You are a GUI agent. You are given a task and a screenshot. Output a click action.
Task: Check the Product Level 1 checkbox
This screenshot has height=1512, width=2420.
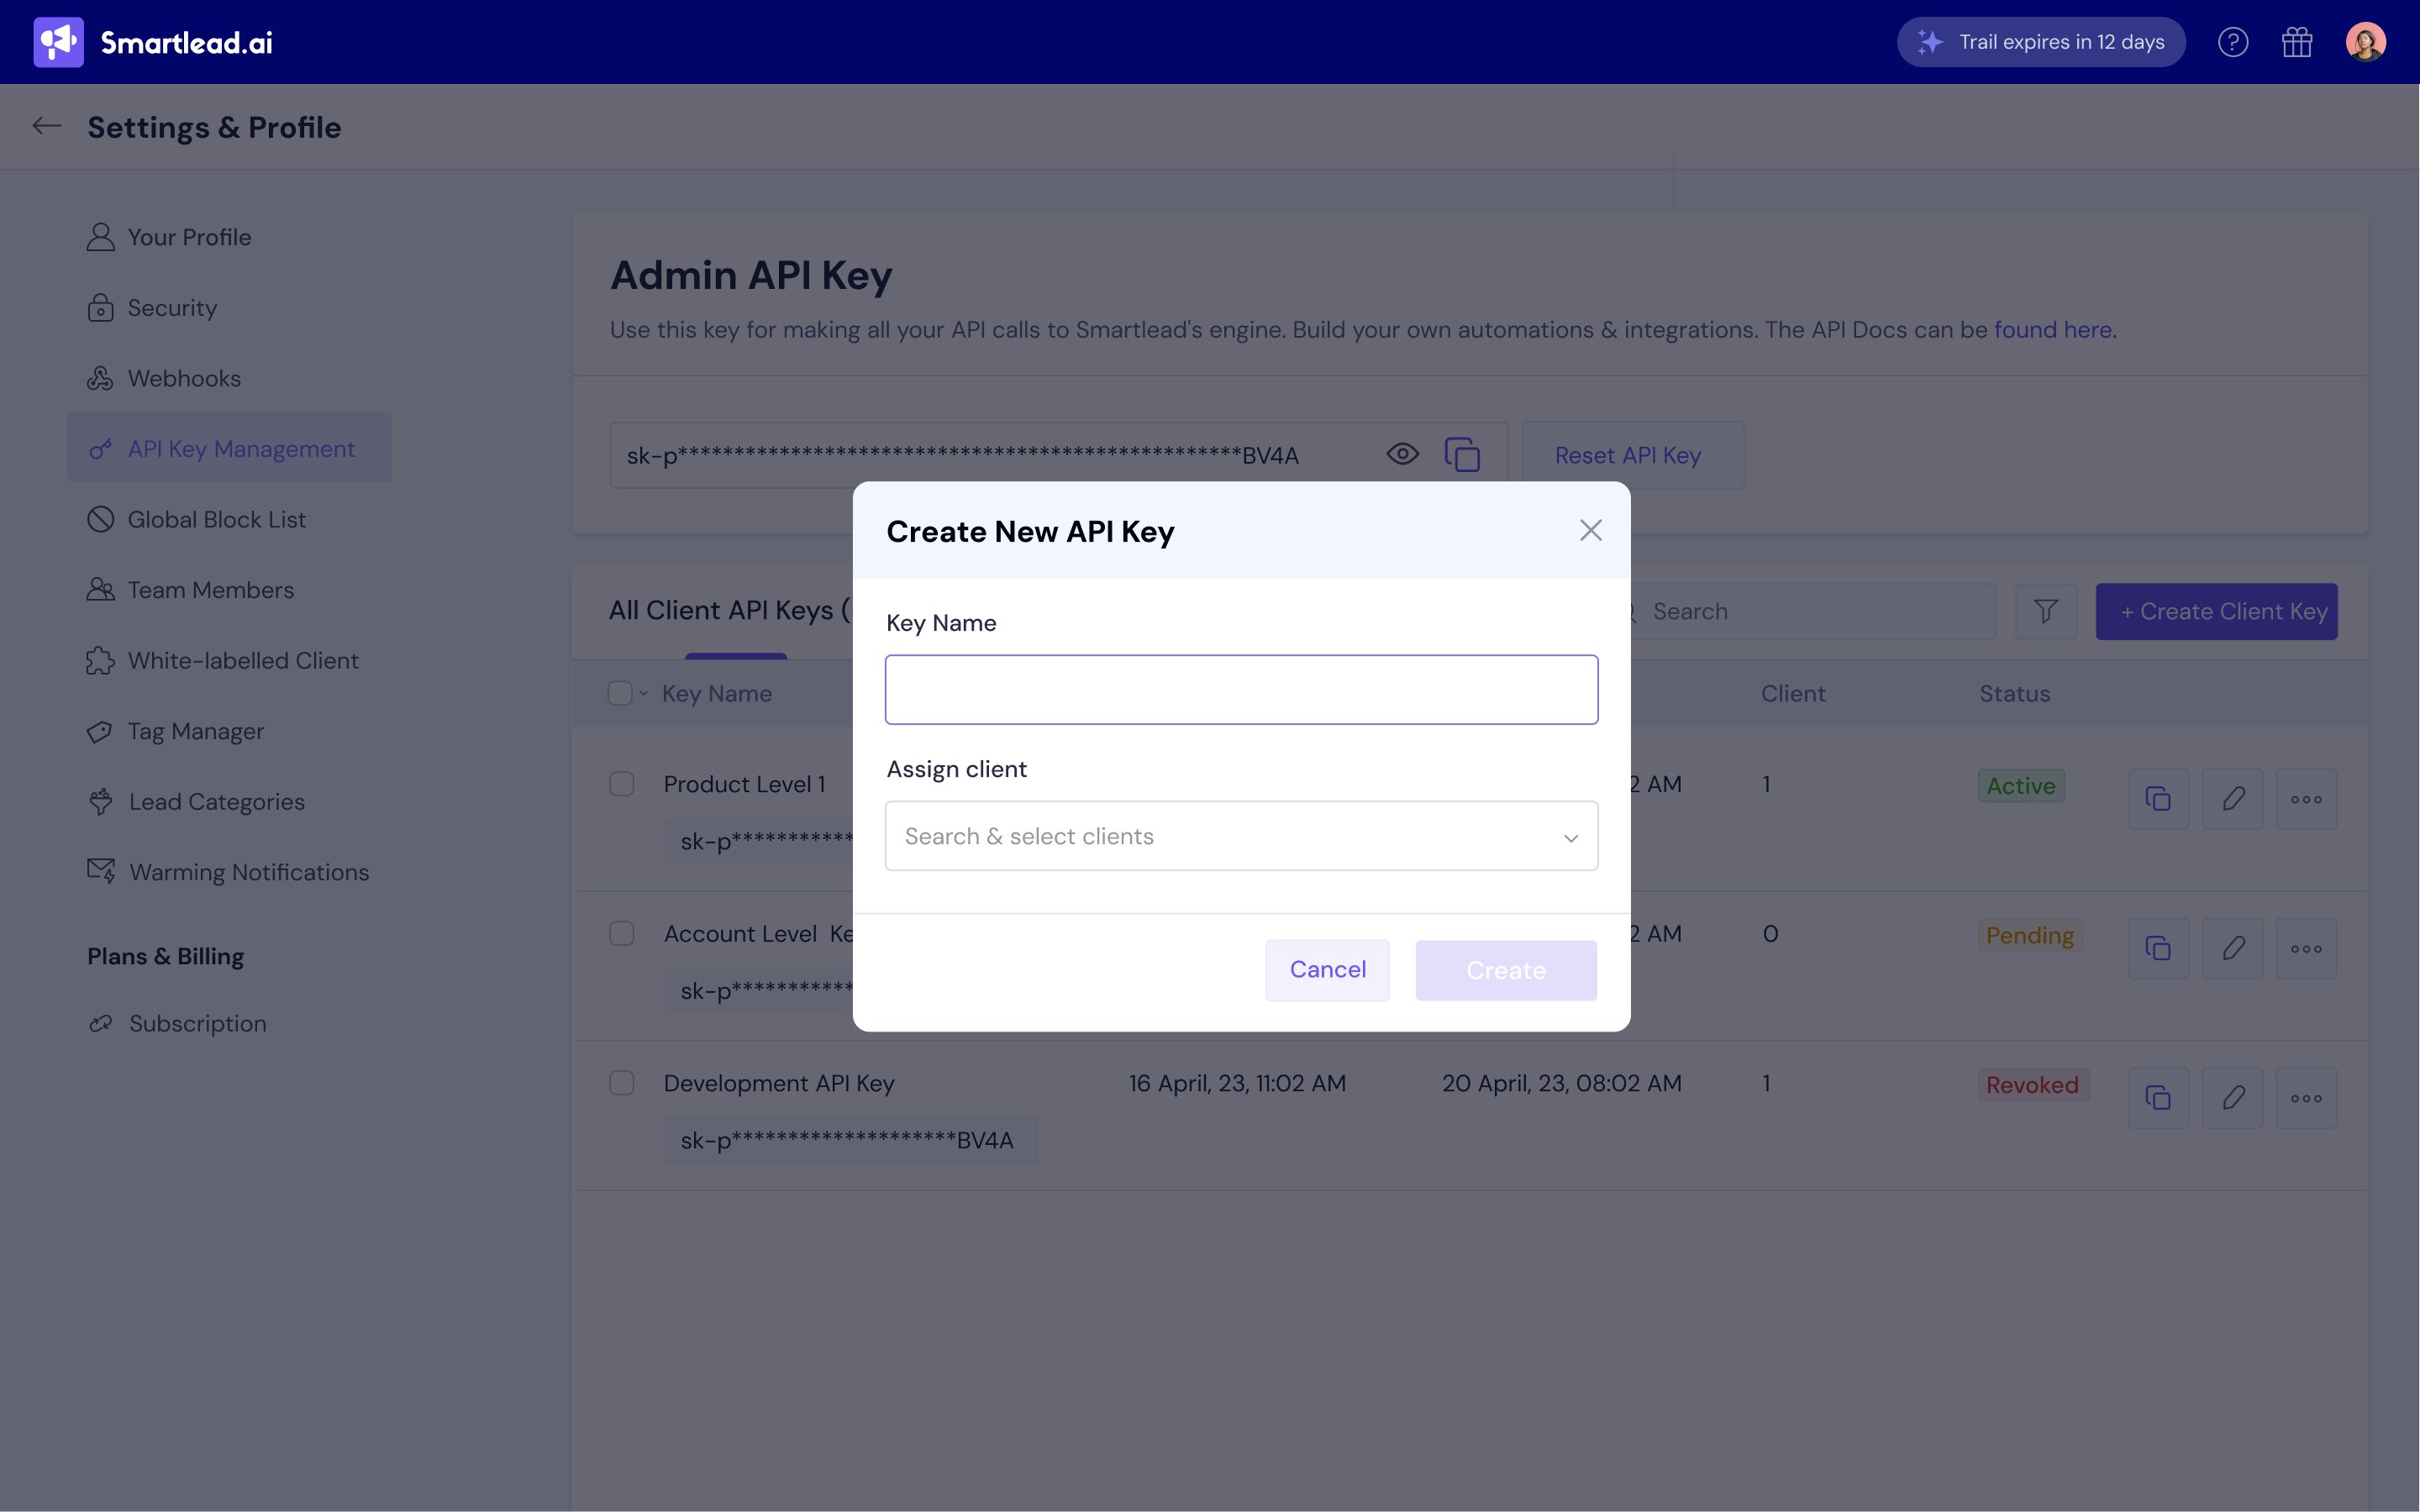pyautogui.click(x=622, y=784)
